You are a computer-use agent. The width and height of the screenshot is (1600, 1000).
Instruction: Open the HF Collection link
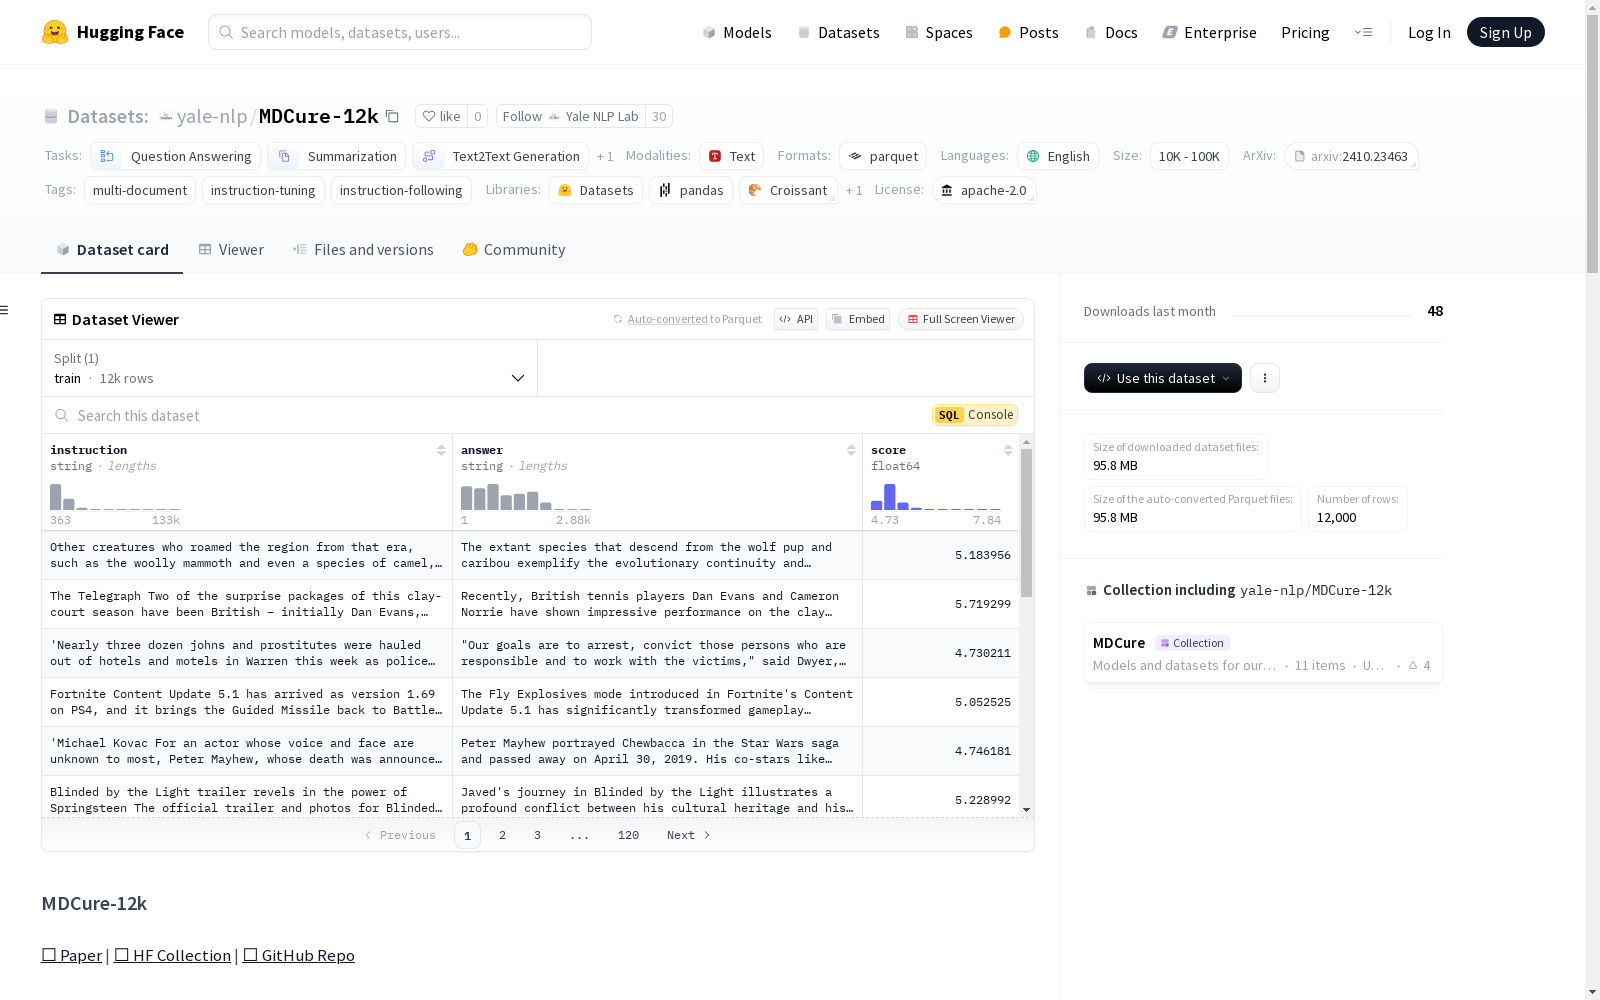pyautogui.click(x=173, y=955)
